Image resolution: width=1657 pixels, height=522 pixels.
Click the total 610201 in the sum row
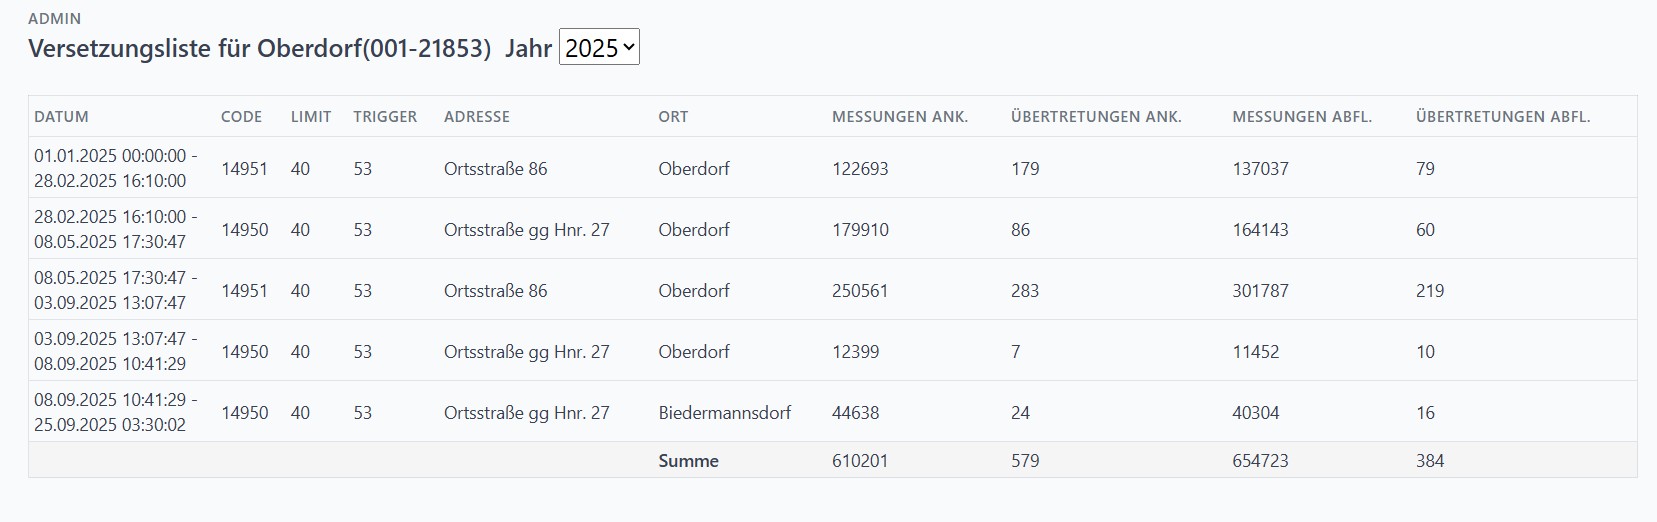coord(860,461)
